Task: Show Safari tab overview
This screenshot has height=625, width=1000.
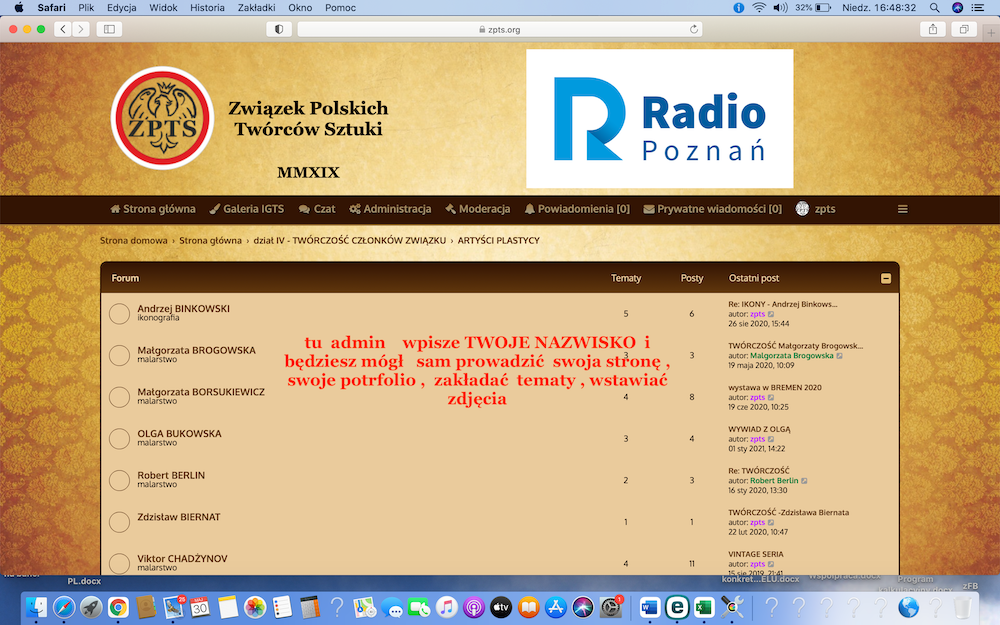Action: [964, 29]
